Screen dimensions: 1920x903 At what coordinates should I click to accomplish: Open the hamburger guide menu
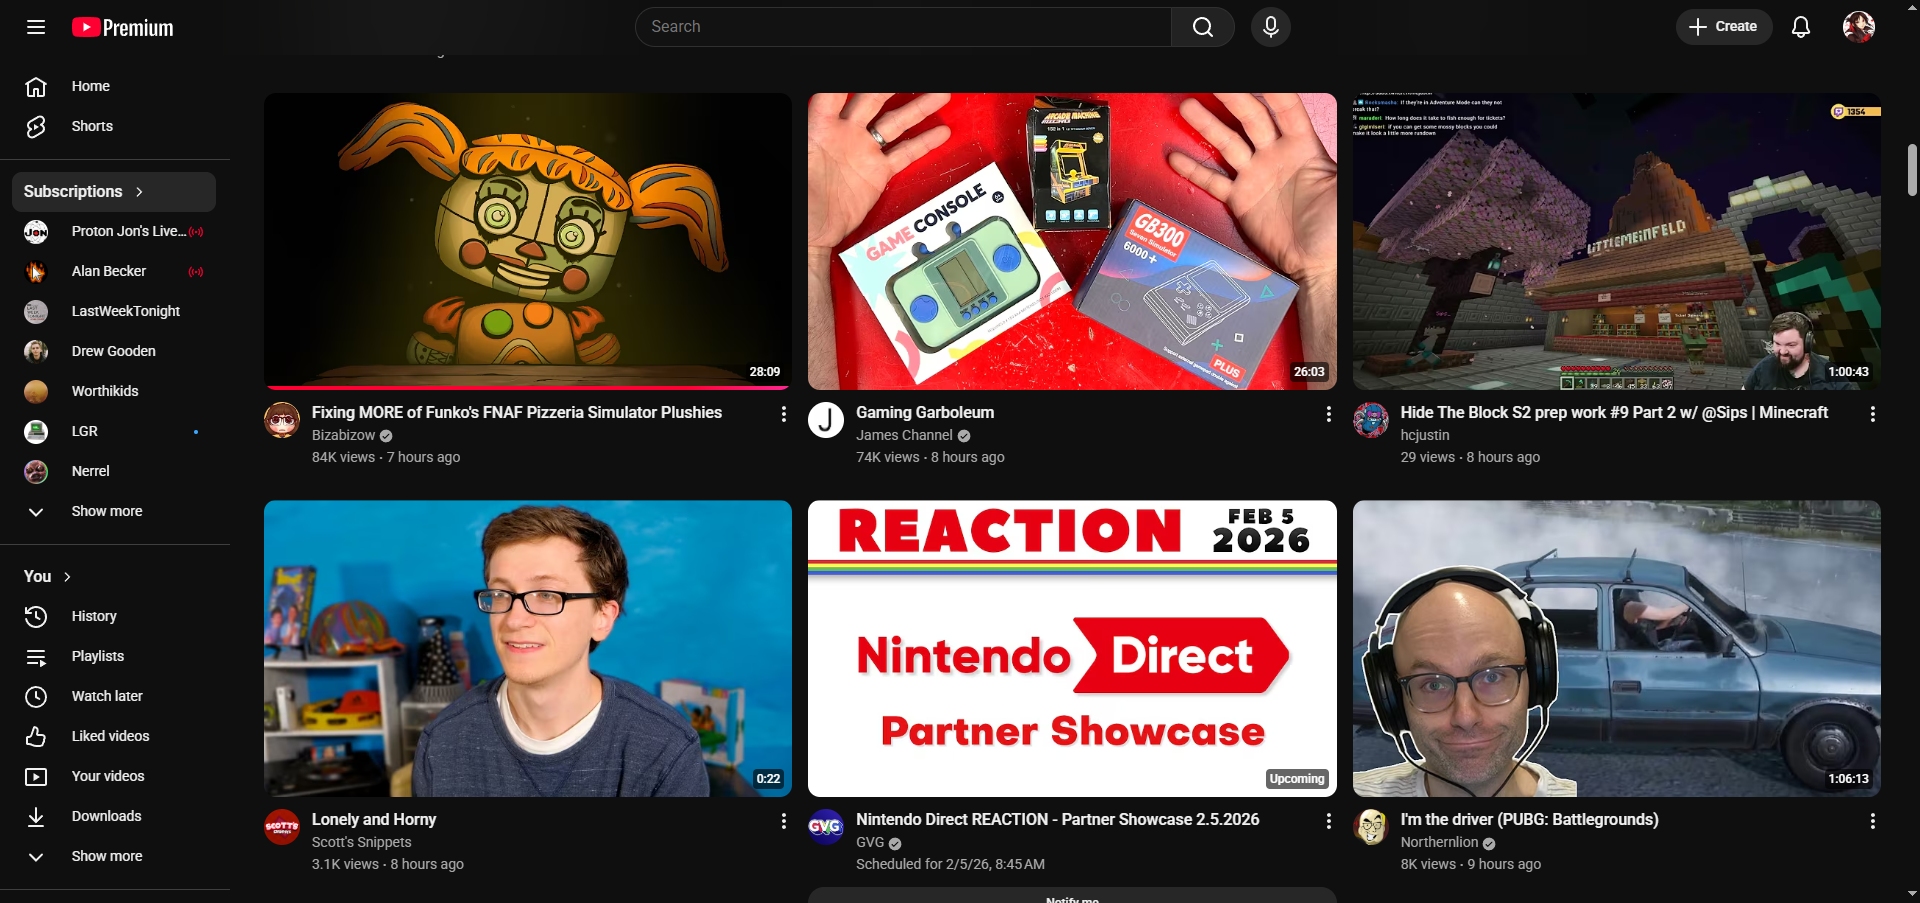pyautogui.click(x=36, y=27)
